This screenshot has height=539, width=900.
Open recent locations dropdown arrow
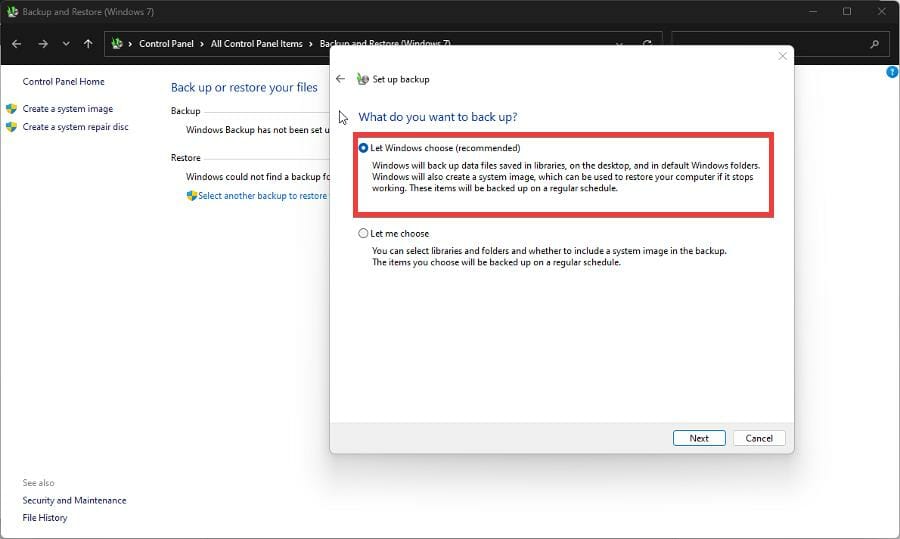pyautogui.click(x=66, y=44)
